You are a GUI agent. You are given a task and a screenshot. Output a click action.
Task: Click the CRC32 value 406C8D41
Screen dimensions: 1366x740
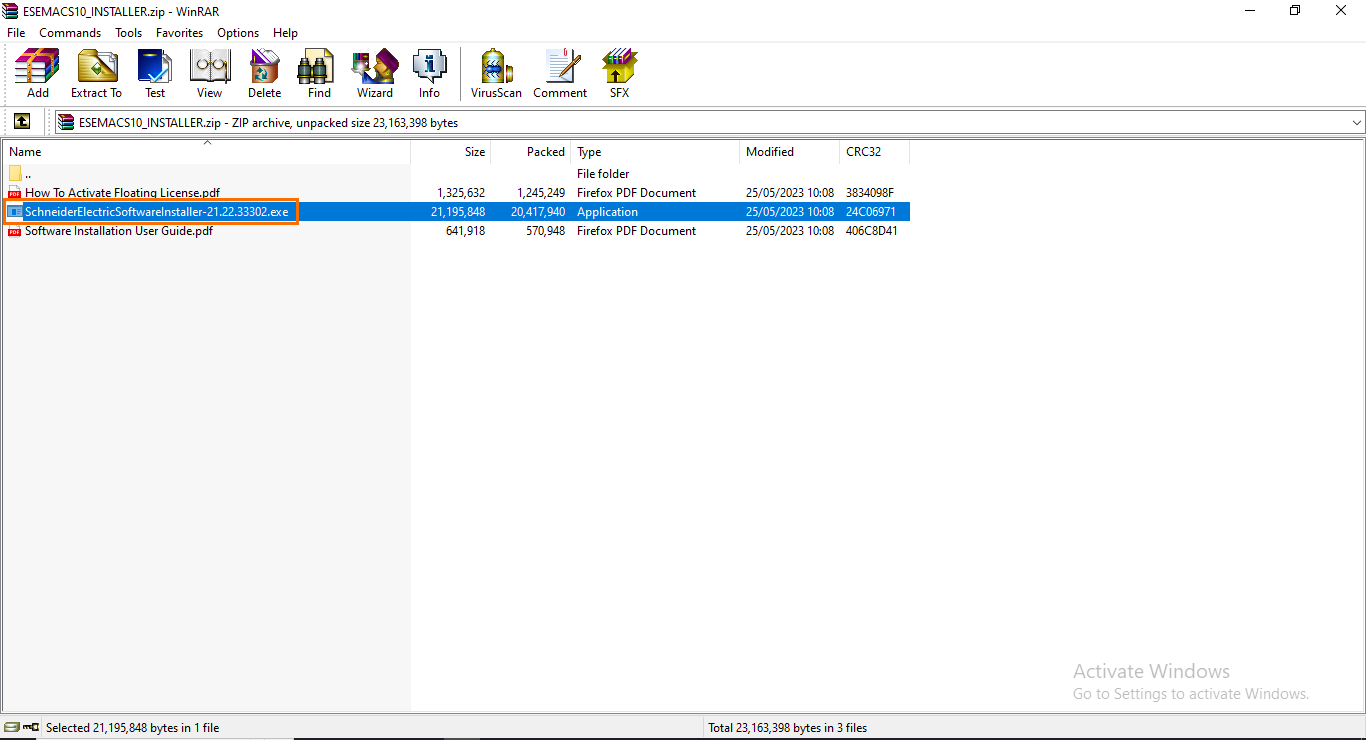(872, 231)
